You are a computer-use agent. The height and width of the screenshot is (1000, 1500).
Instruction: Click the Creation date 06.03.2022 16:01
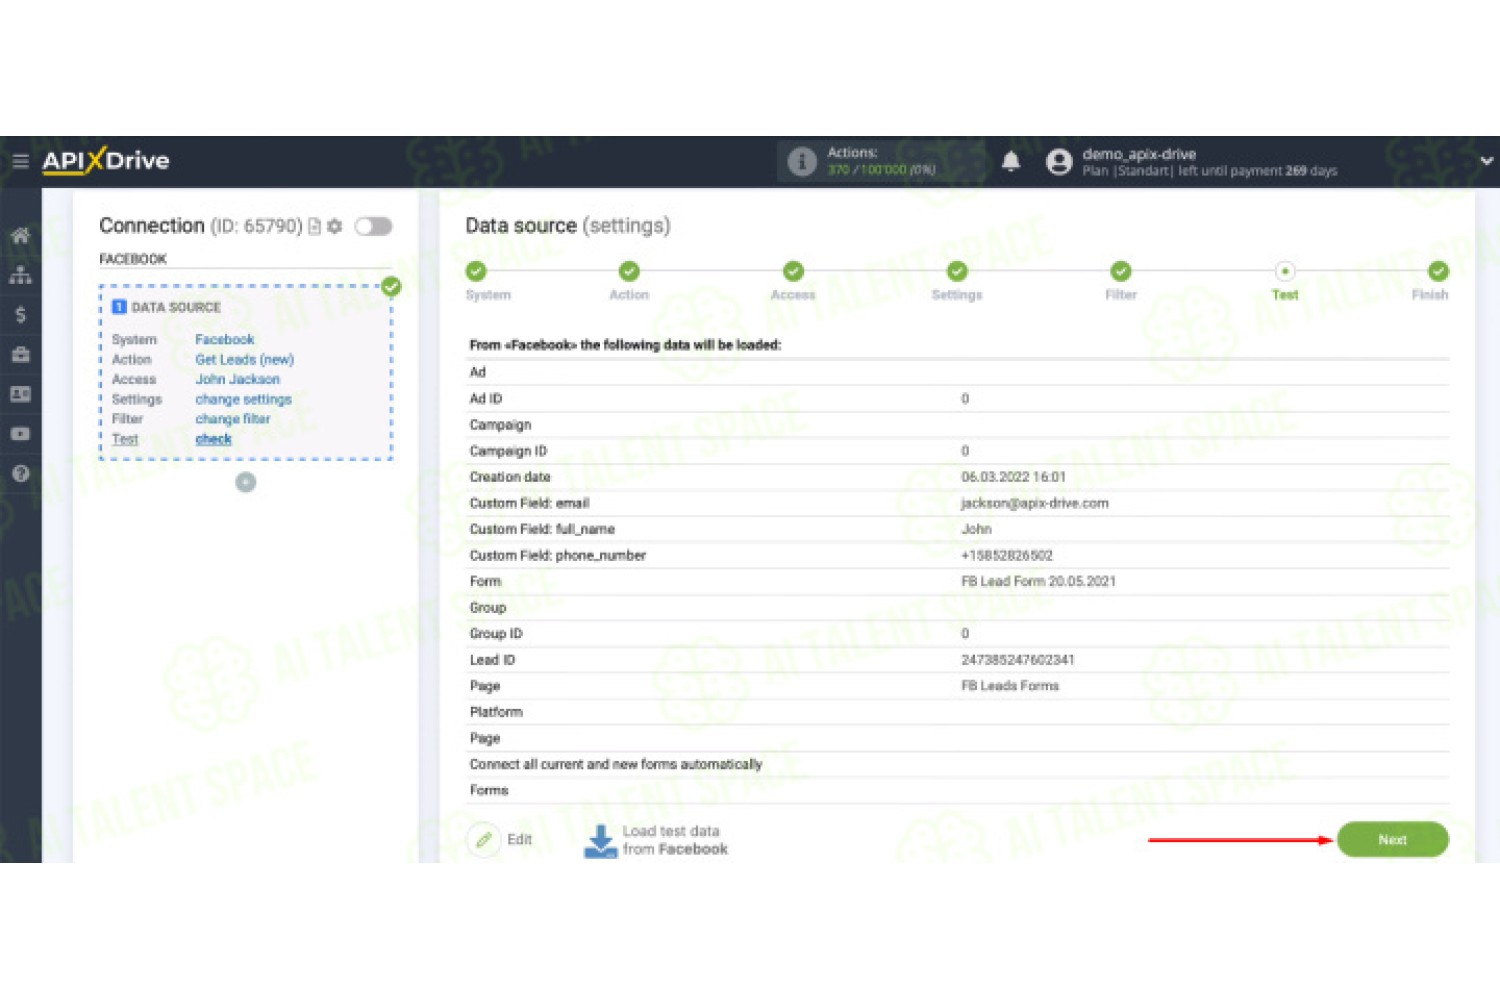[1014, 477]
